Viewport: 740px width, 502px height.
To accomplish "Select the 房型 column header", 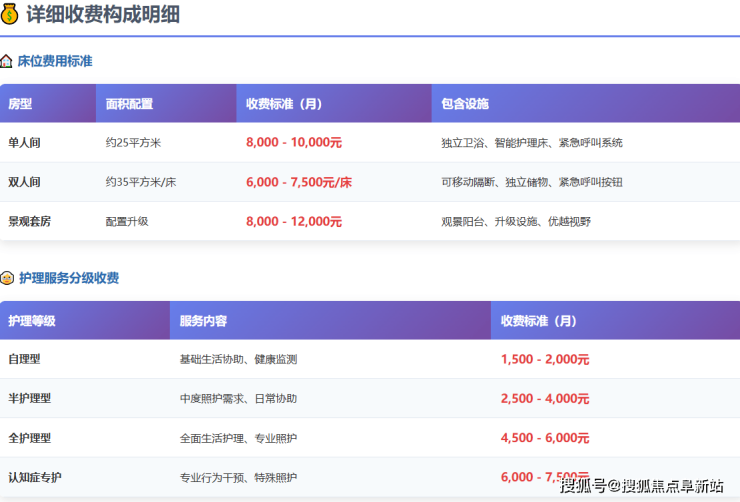I will 20,104.
